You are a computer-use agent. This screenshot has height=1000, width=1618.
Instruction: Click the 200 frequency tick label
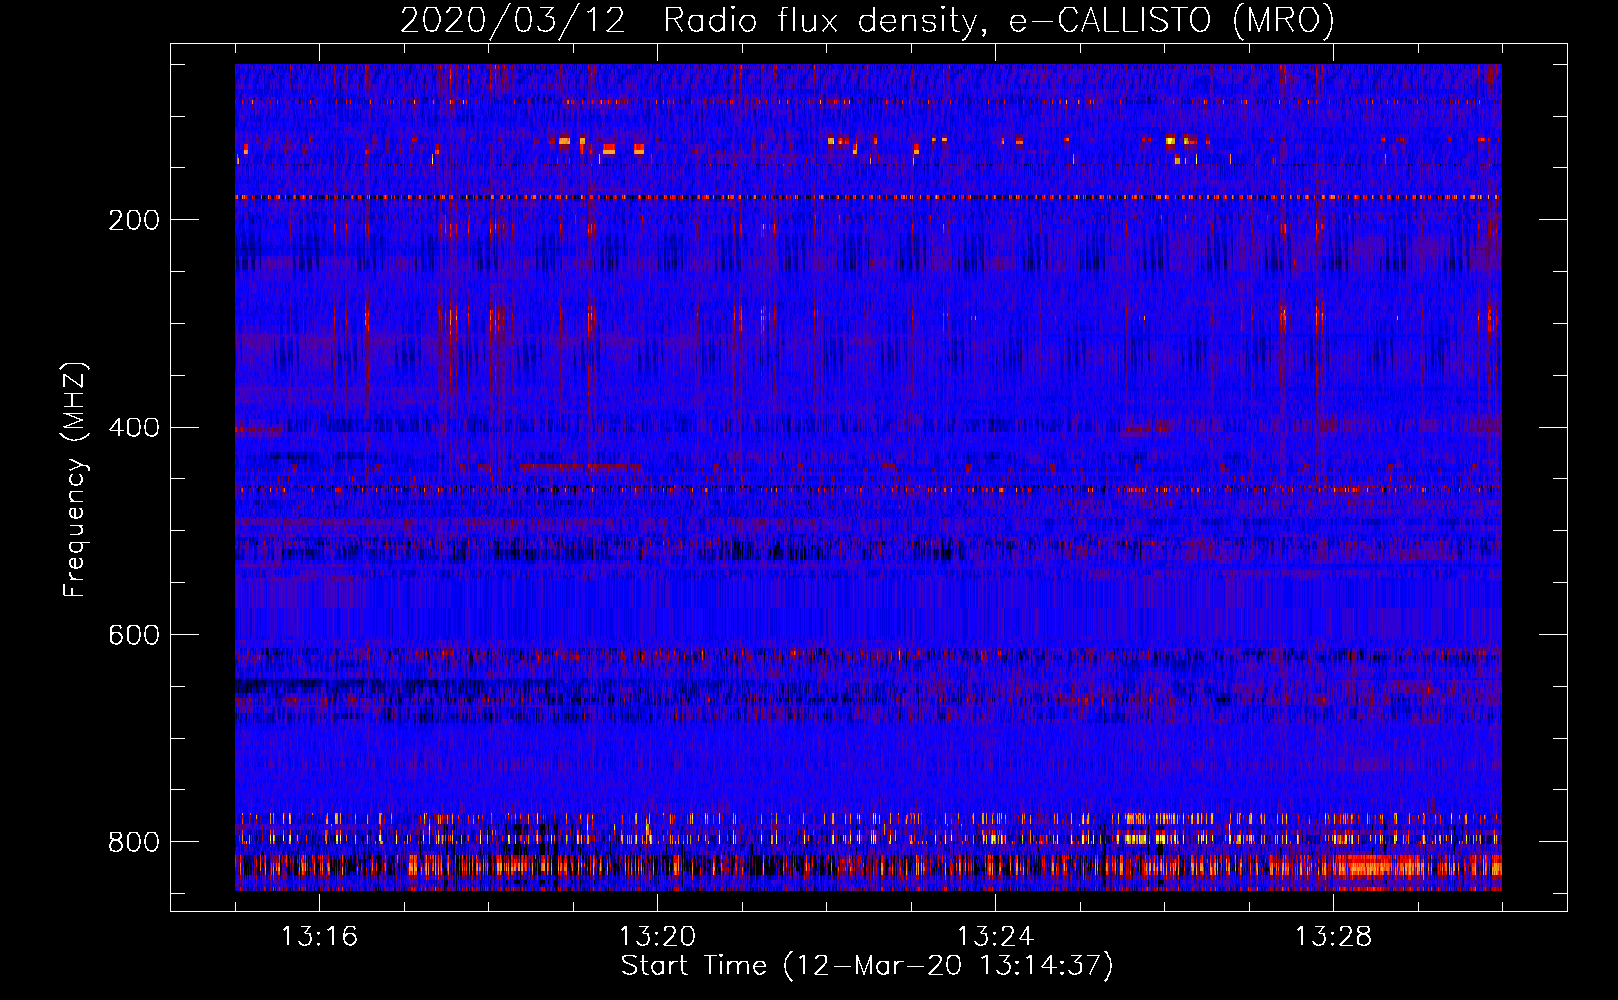coord(134,220)
